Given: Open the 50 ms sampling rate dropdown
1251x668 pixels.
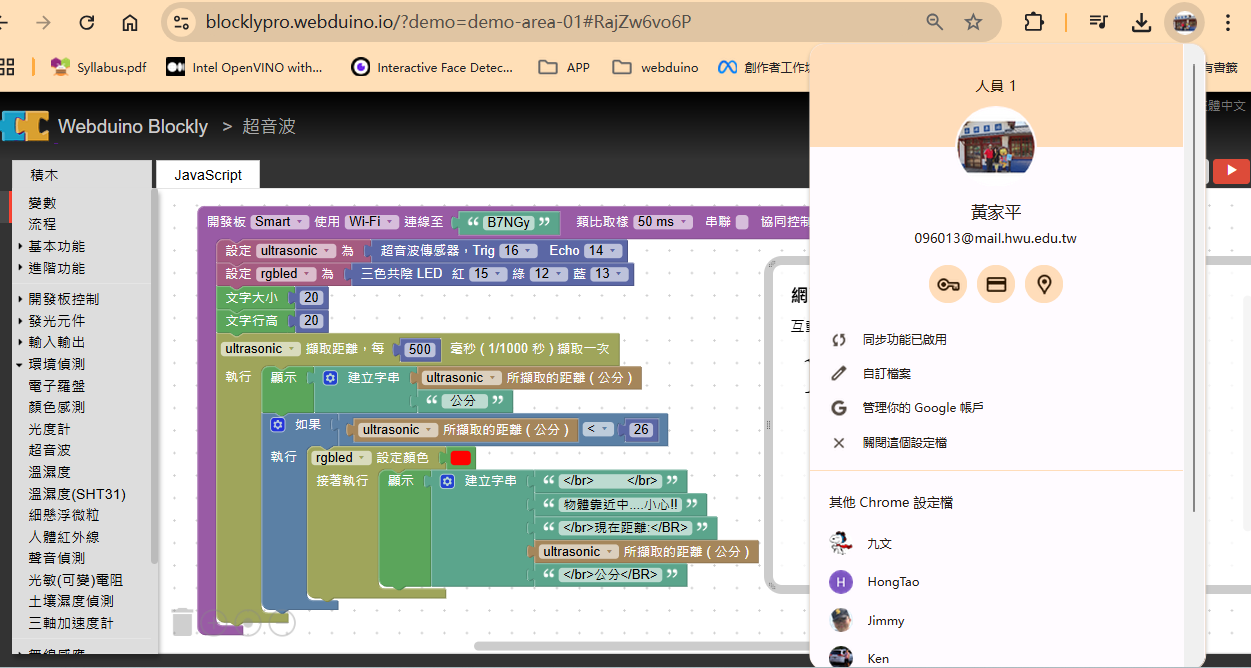Looking at the screenshot, I should tap(662, 222).
